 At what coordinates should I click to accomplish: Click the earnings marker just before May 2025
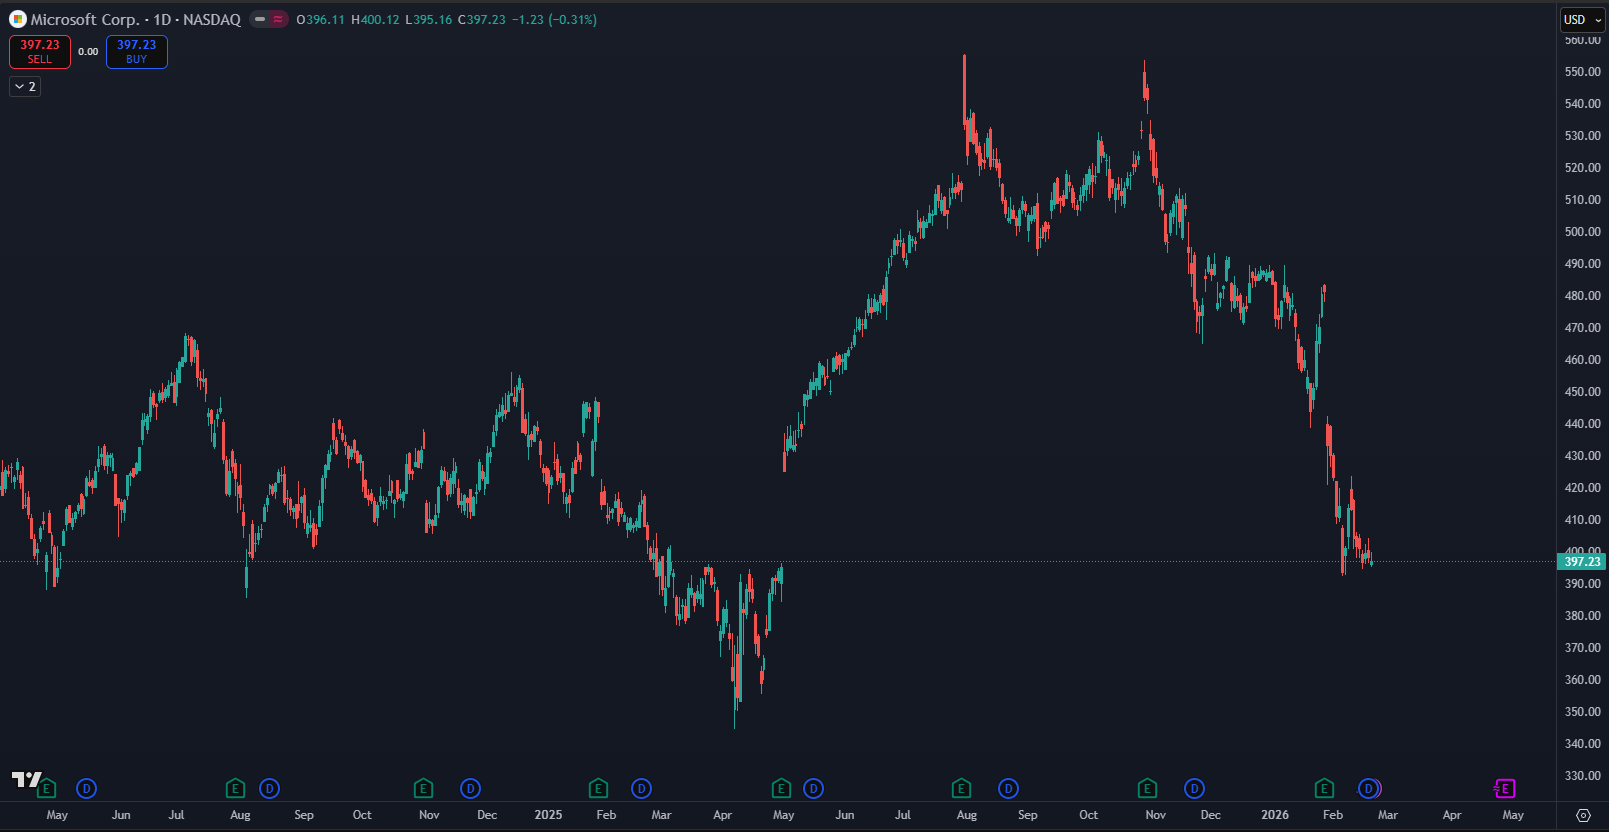pos(781,789)
